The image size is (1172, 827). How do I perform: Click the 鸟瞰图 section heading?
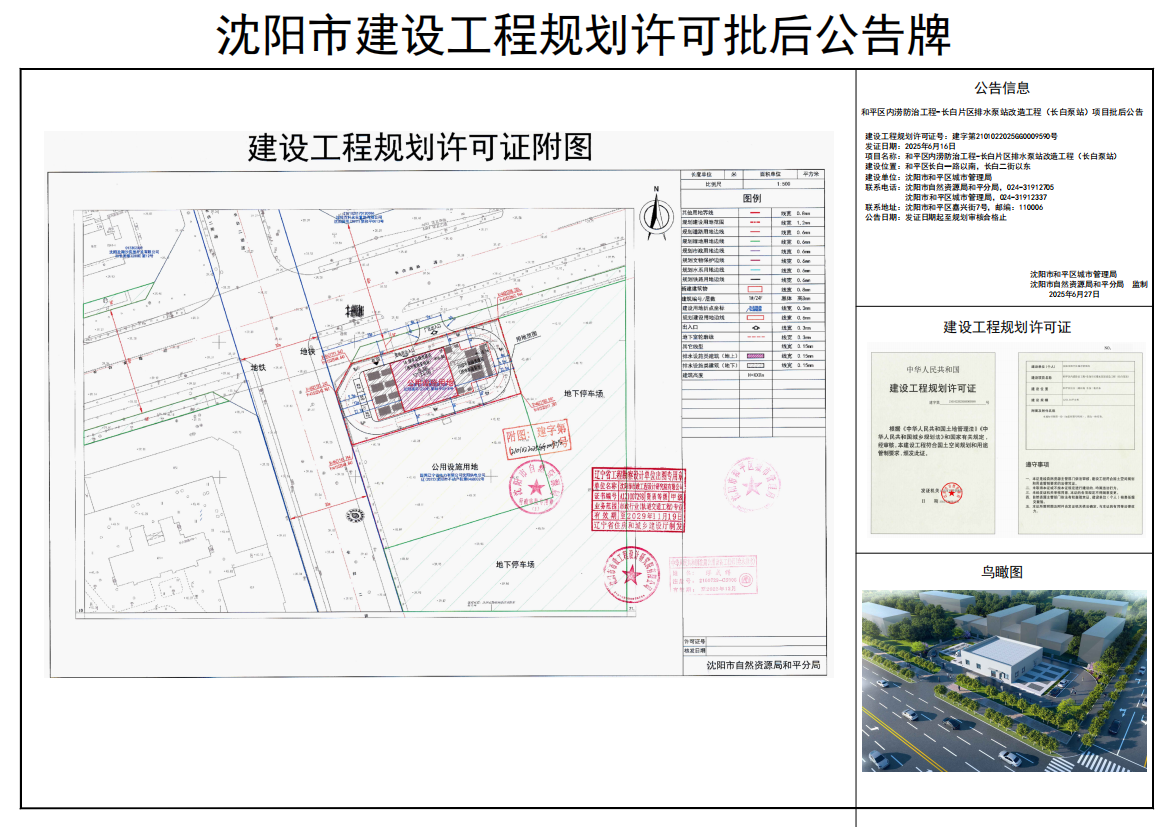[1003, 572]
